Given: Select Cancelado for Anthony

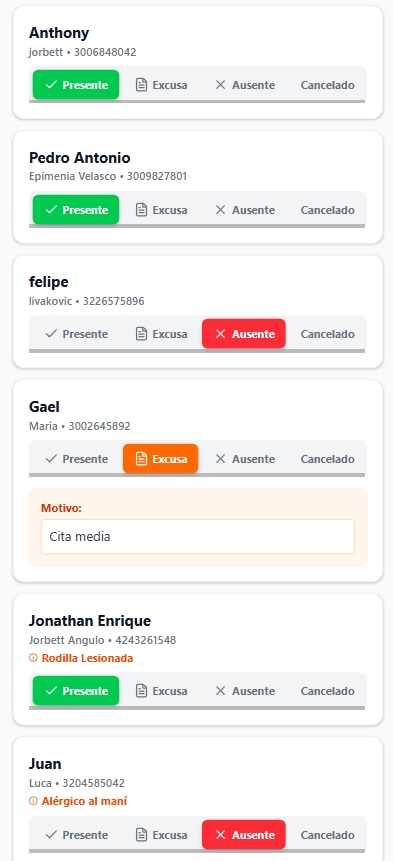Looking at the screenshot, I should [x=327, y=85].
